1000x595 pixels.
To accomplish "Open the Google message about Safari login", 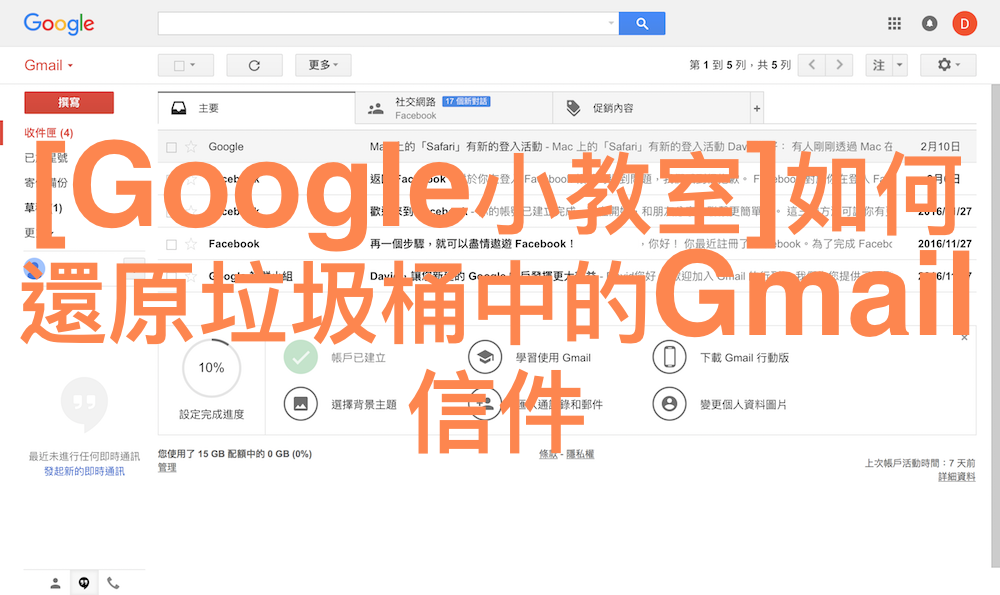I will click(567, 147).
